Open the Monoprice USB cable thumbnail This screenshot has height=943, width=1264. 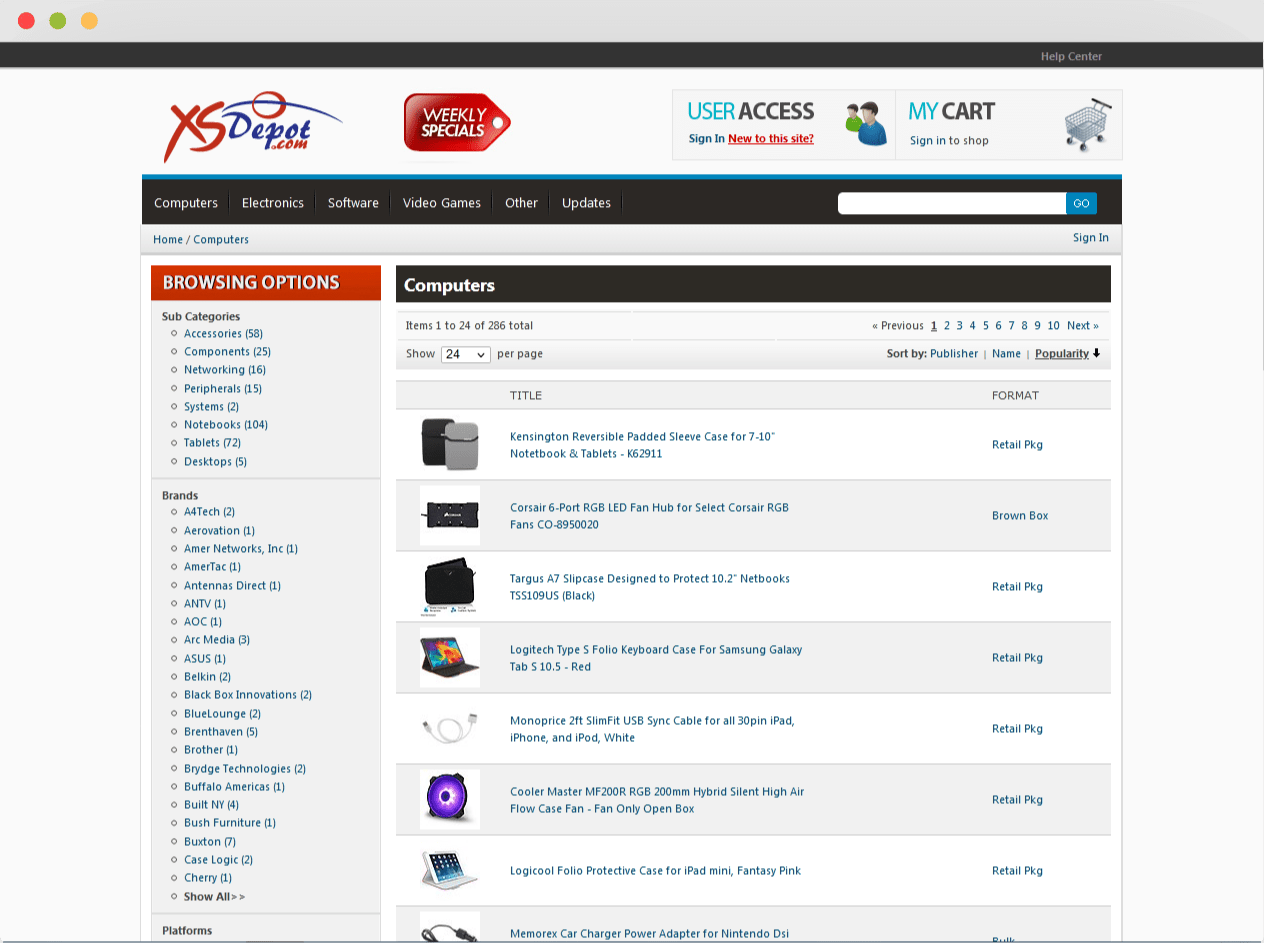(x=450, y=729)
